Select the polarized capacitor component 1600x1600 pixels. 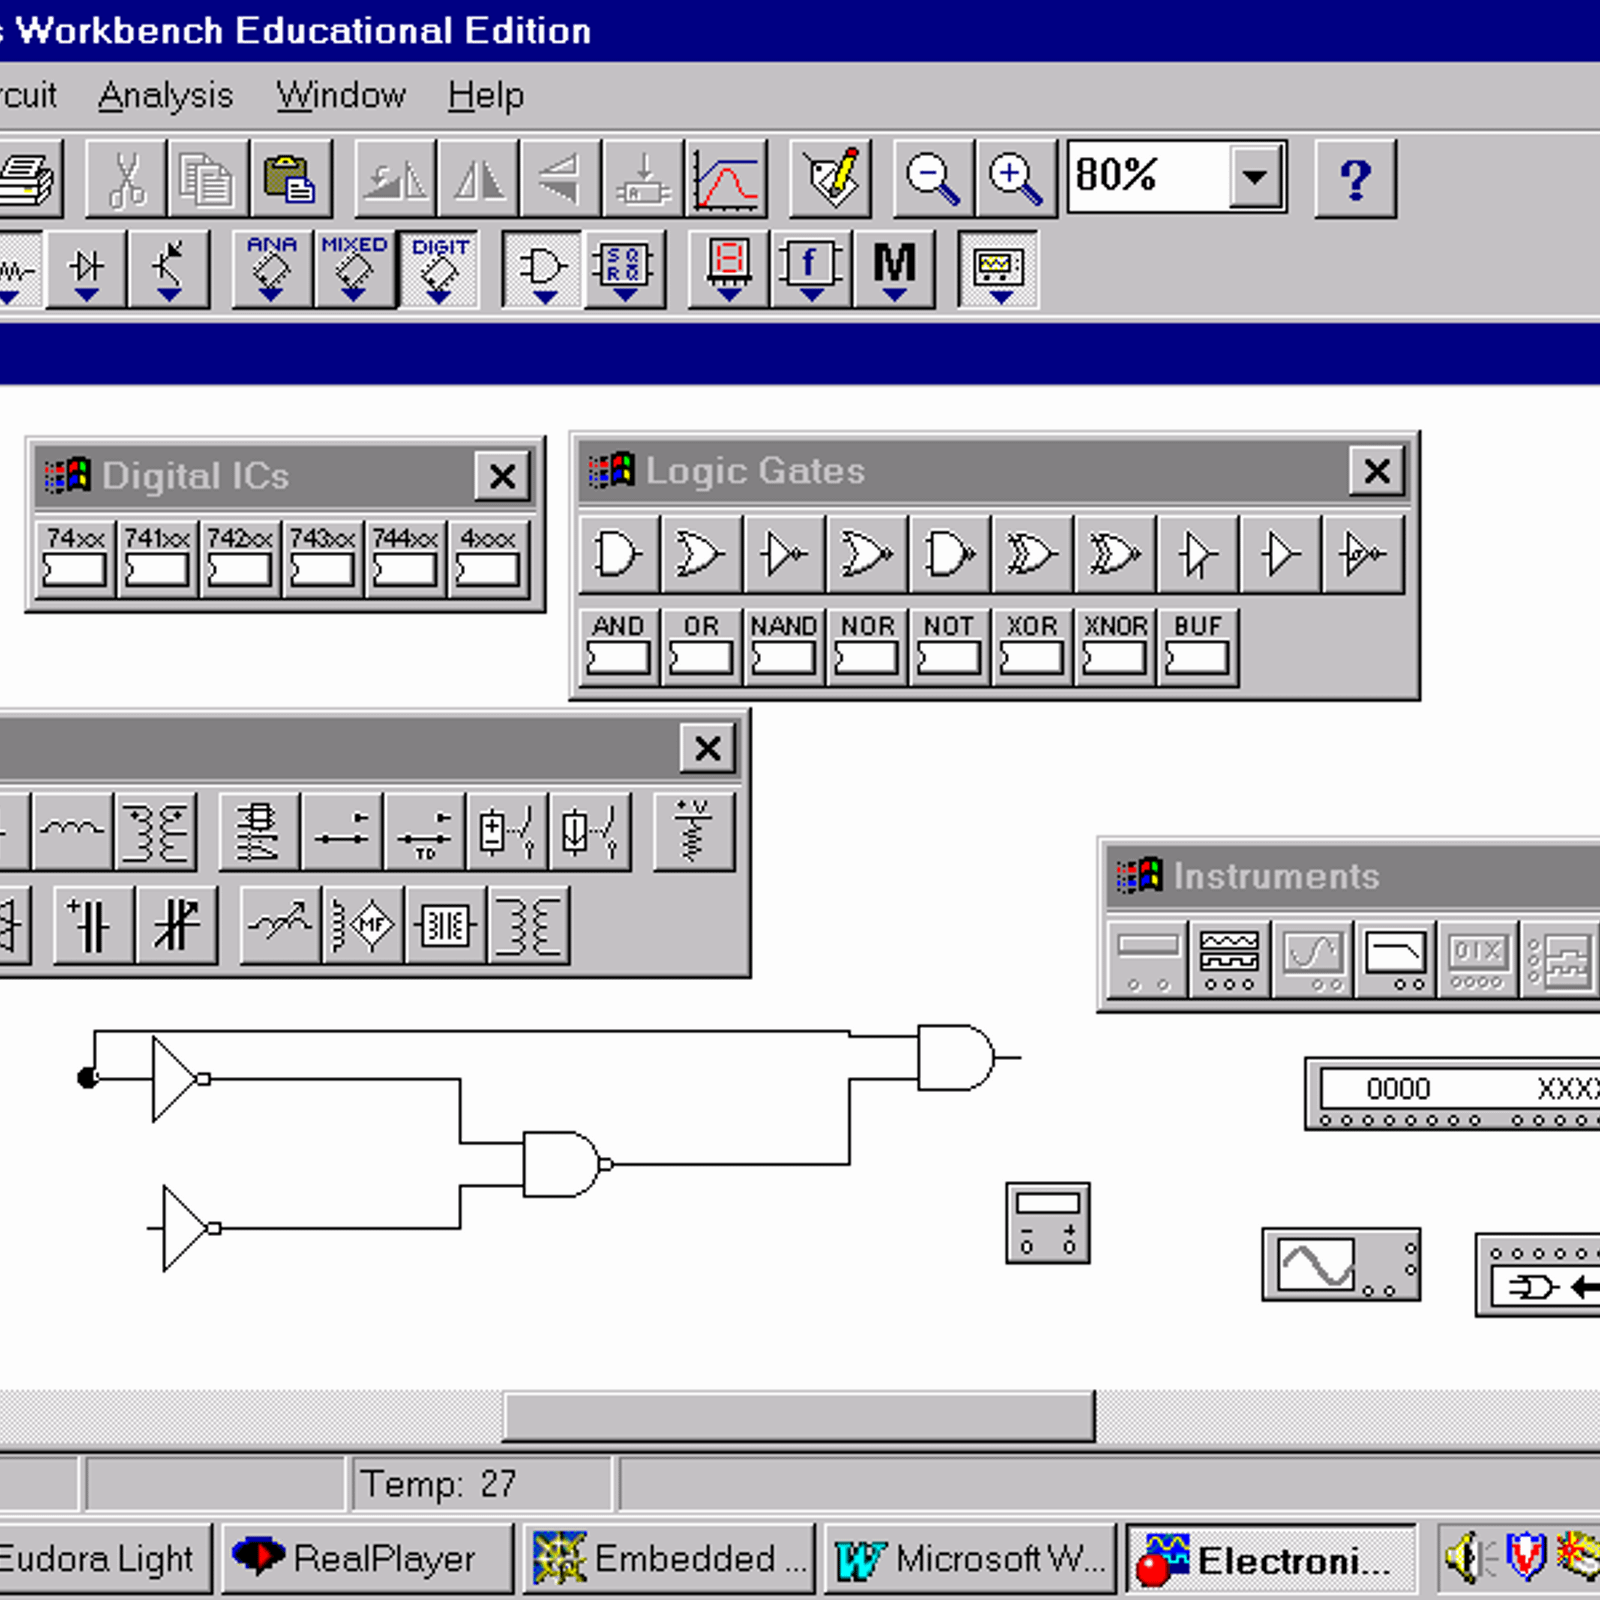[93, 925]
